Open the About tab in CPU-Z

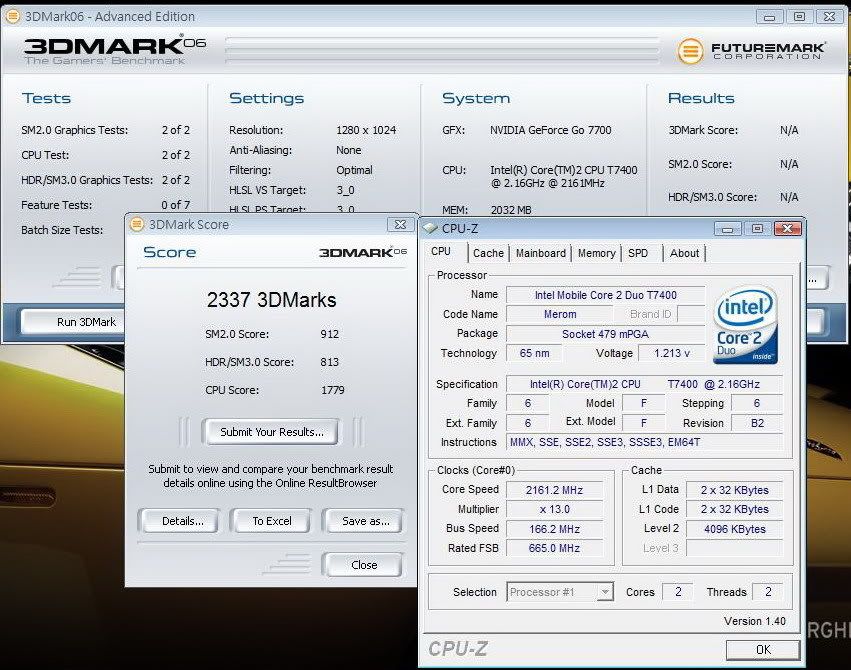684,253
